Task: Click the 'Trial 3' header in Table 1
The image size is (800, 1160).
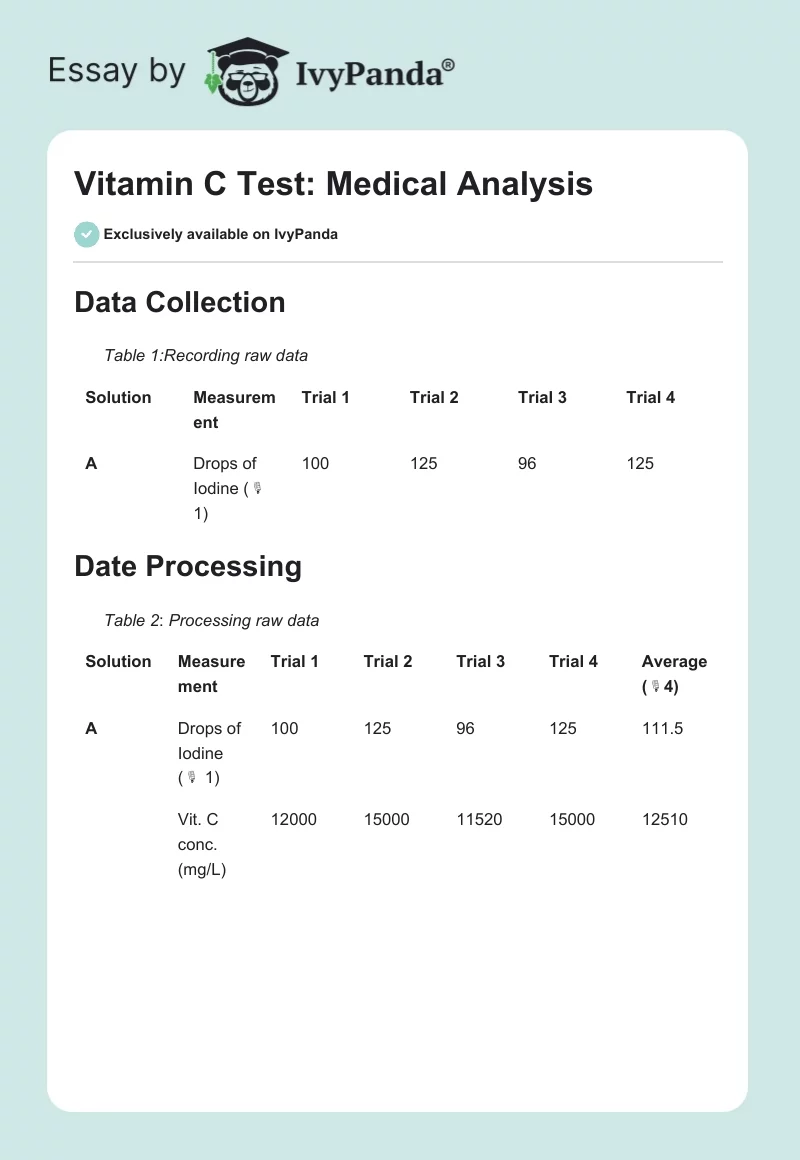Action: pos(542,397)
